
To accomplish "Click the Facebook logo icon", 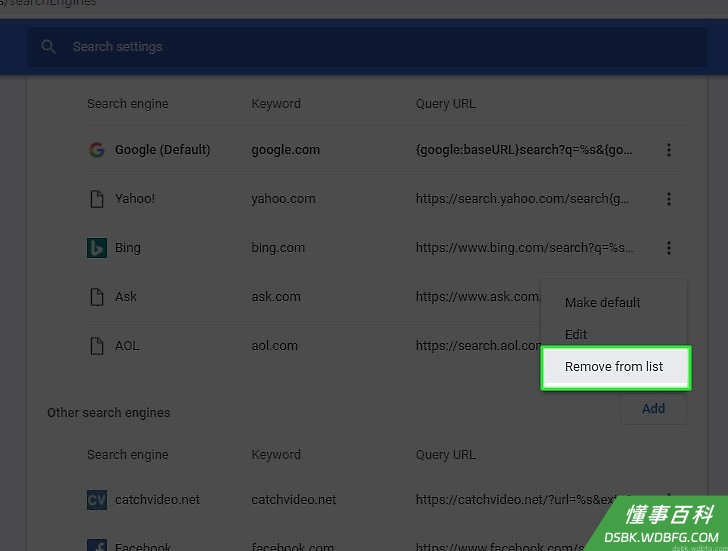I will (97, 545).
